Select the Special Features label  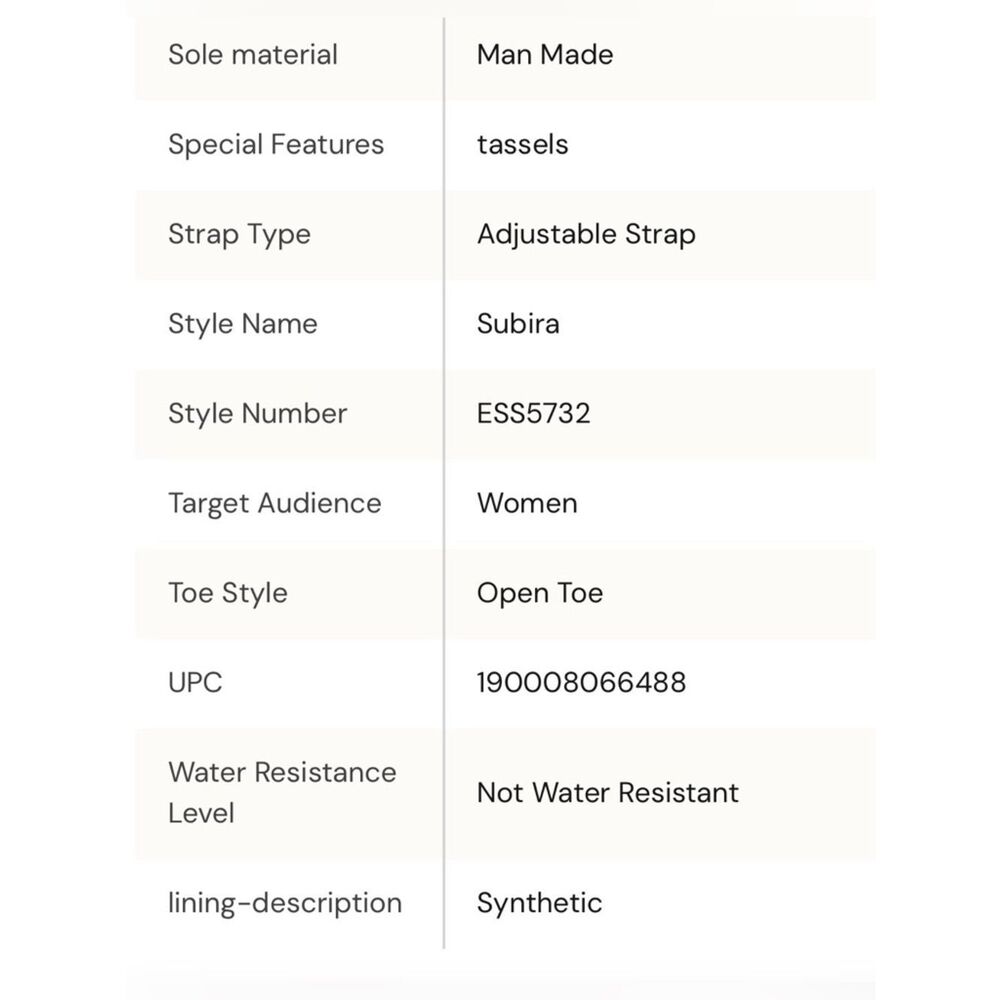276,145
